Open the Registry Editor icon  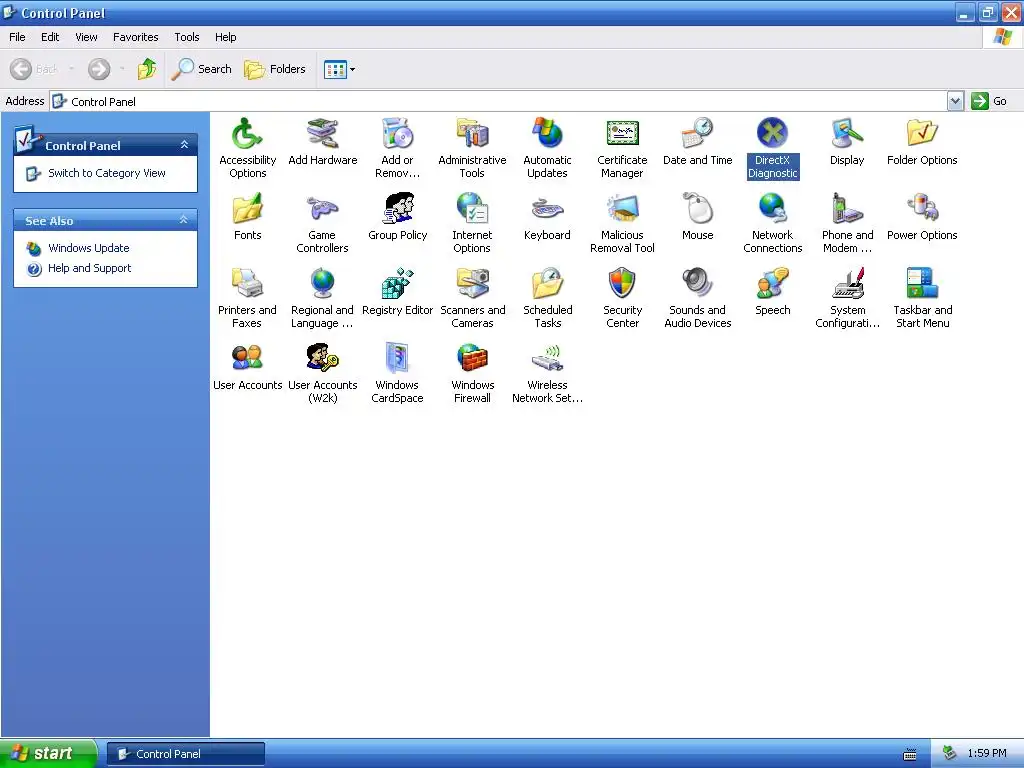(x=397, y=284)
